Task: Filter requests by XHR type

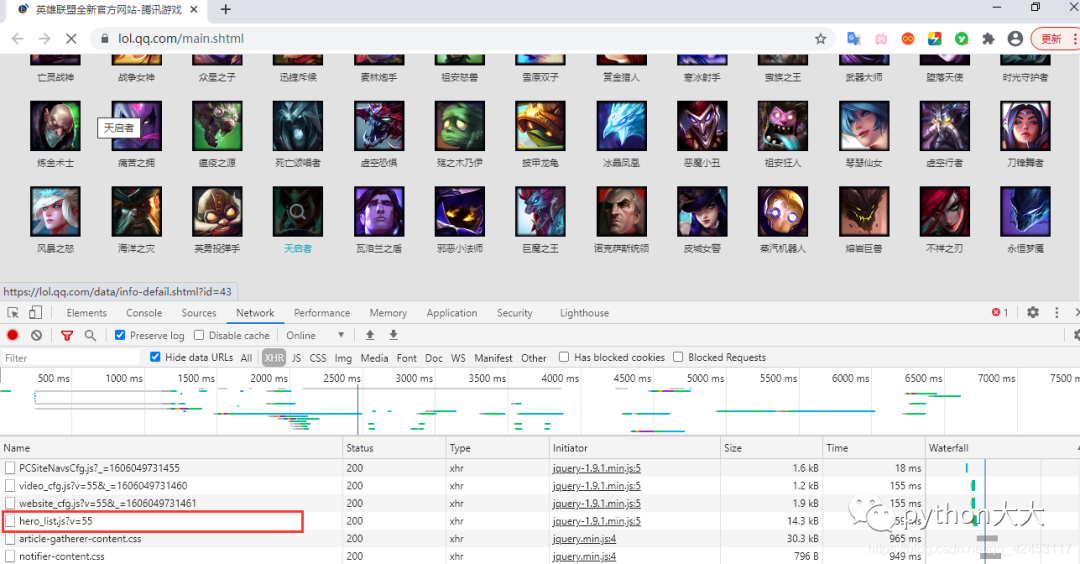Action: coord(273,357)
